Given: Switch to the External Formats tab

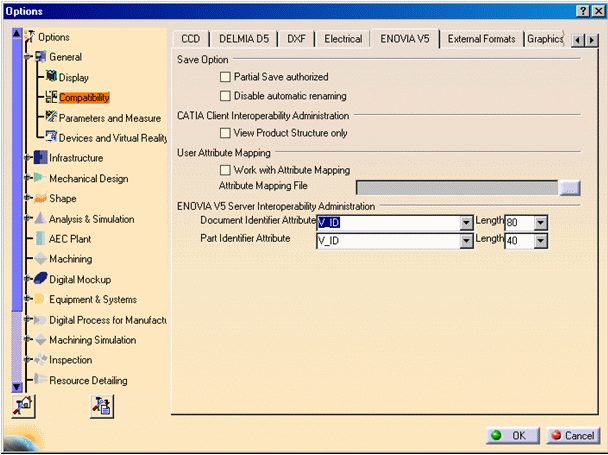Looking at the screenshot, I should point(481,39).
